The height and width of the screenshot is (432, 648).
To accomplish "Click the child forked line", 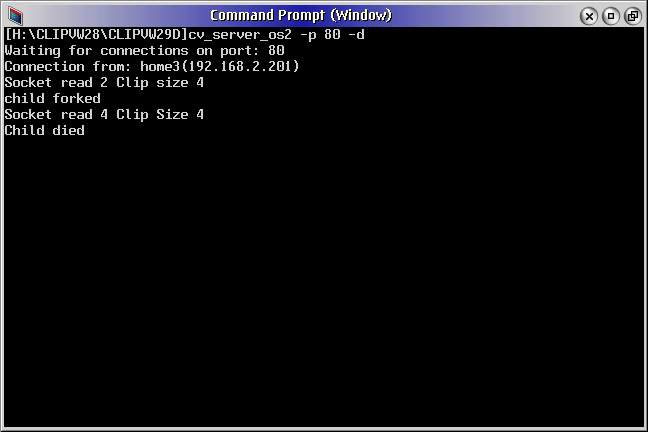I will click(x=52, y=98).
